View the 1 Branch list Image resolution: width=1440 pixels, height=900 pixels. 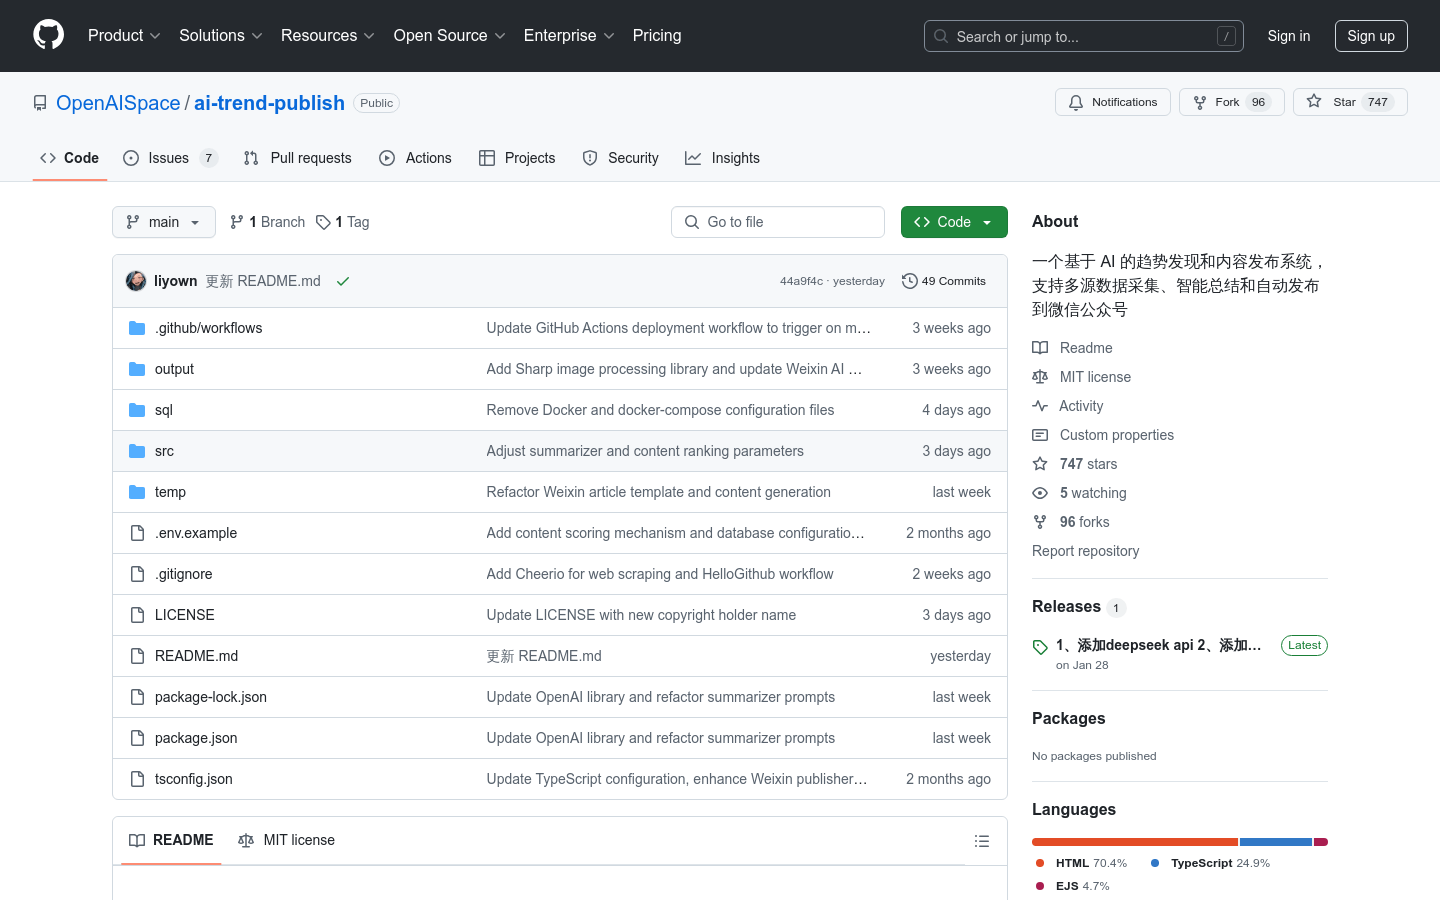[x=267, y=222]
